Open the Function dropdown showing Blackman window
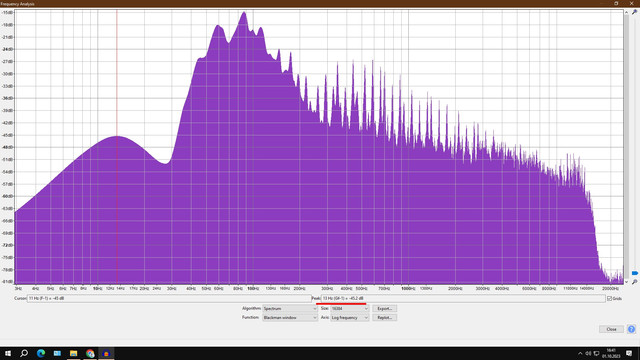 tap(290, 318)
